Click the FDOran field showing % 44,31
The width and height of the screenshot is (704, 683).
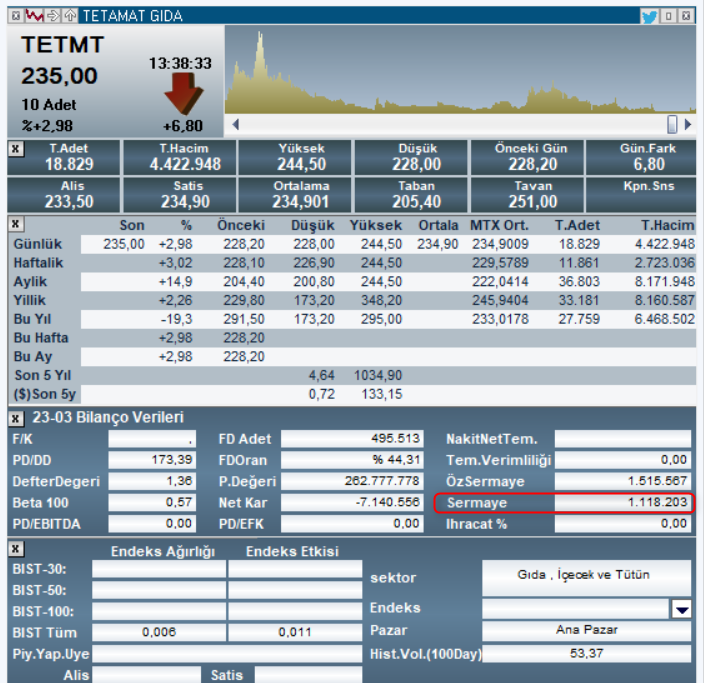(x=352, y=460)
